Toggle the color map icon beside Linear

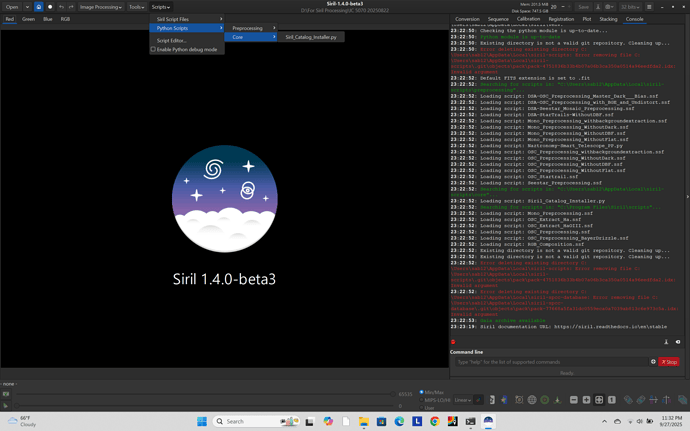[478, 400]
